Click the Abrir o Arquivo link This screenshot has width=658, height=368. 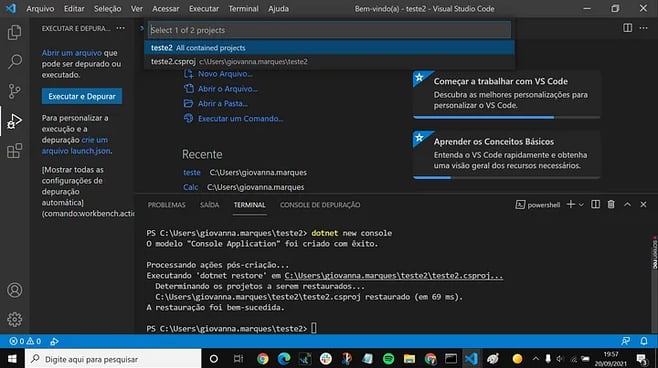[221, 89]
